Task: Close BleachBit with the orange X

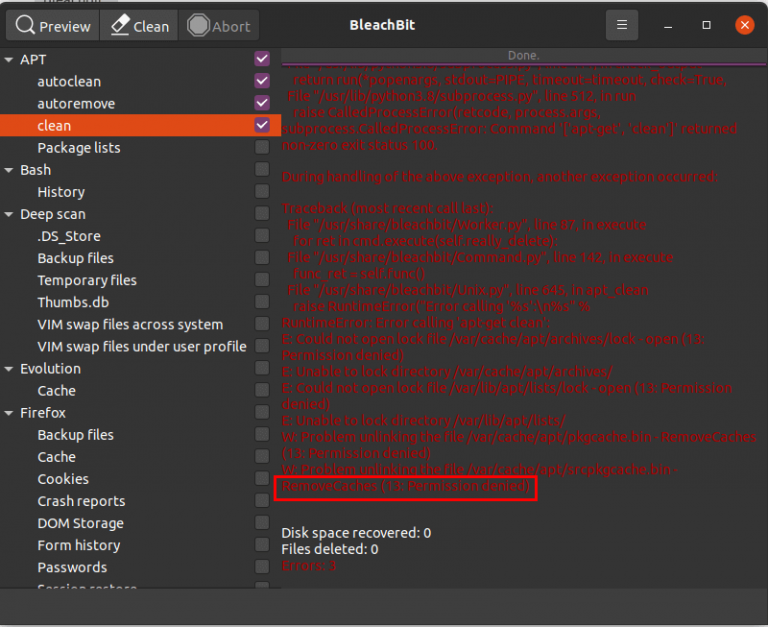Action: coord(744,25)
